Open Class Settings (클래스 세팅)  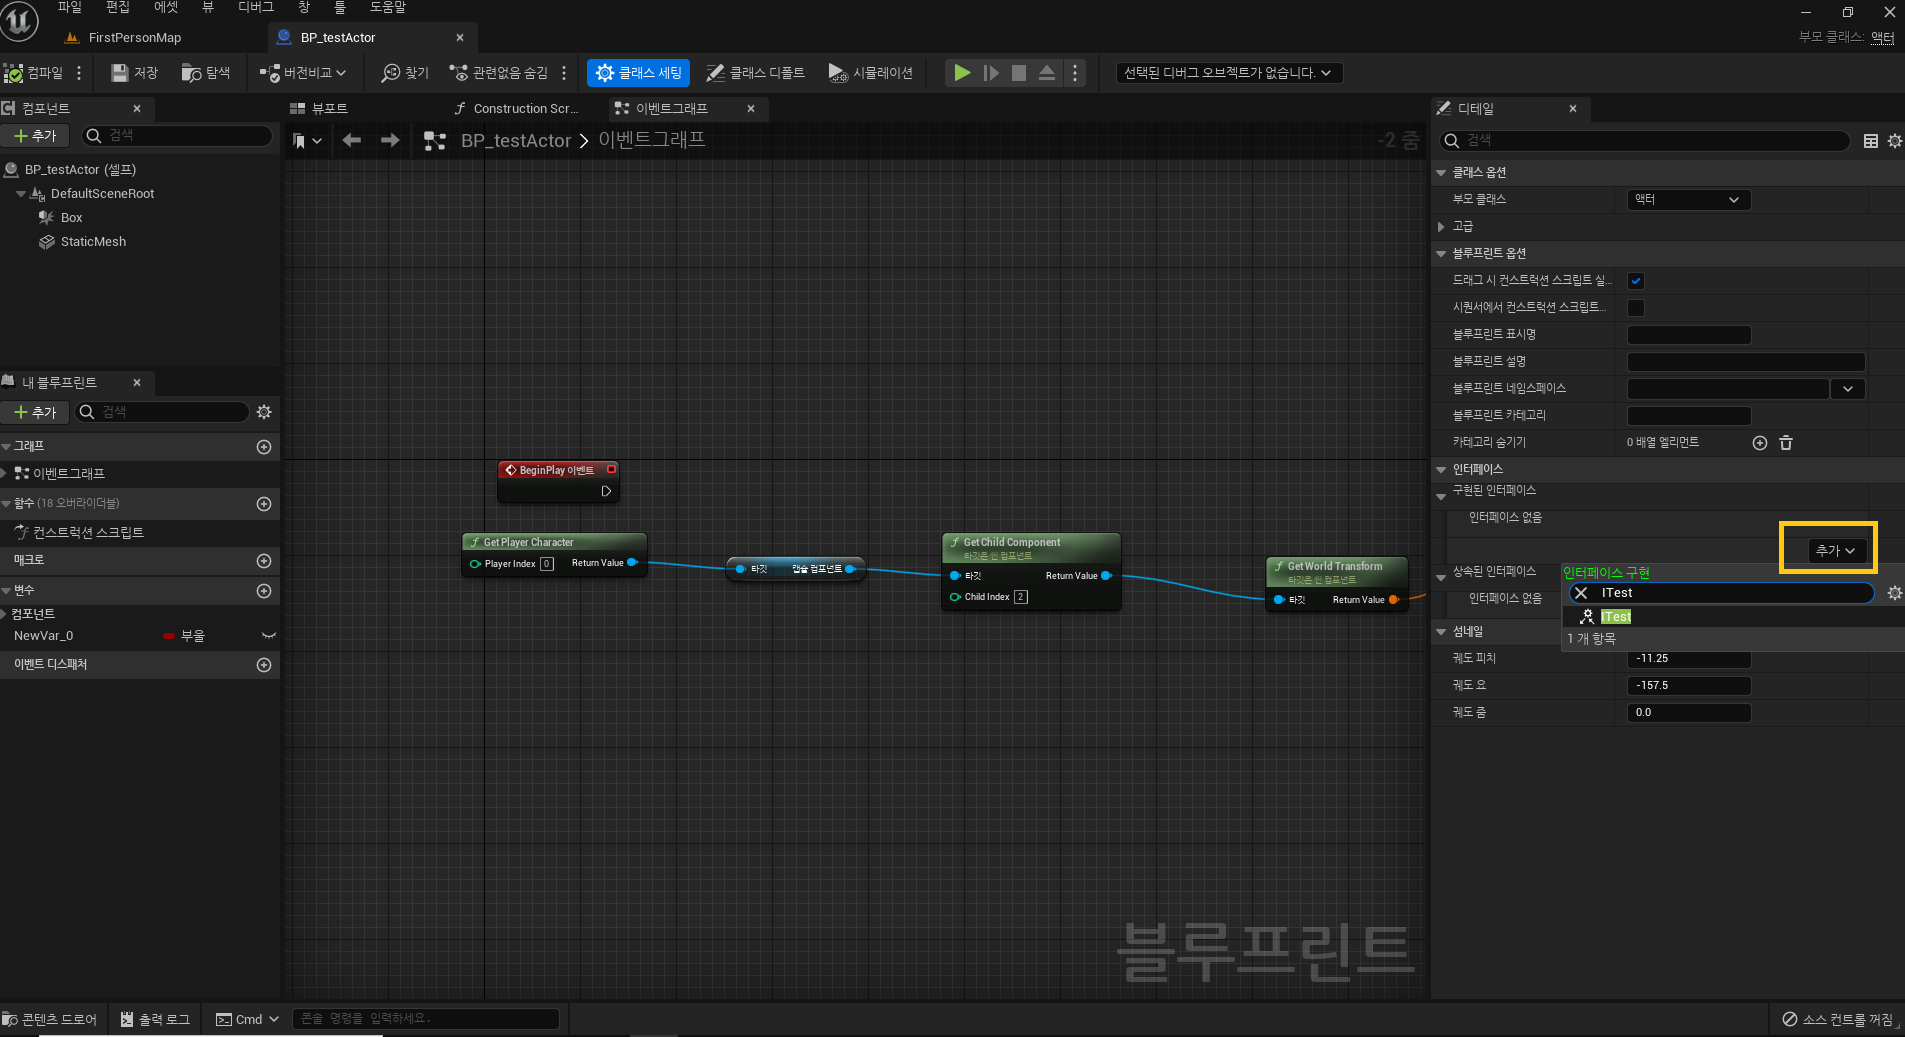(x=638, y=73)
